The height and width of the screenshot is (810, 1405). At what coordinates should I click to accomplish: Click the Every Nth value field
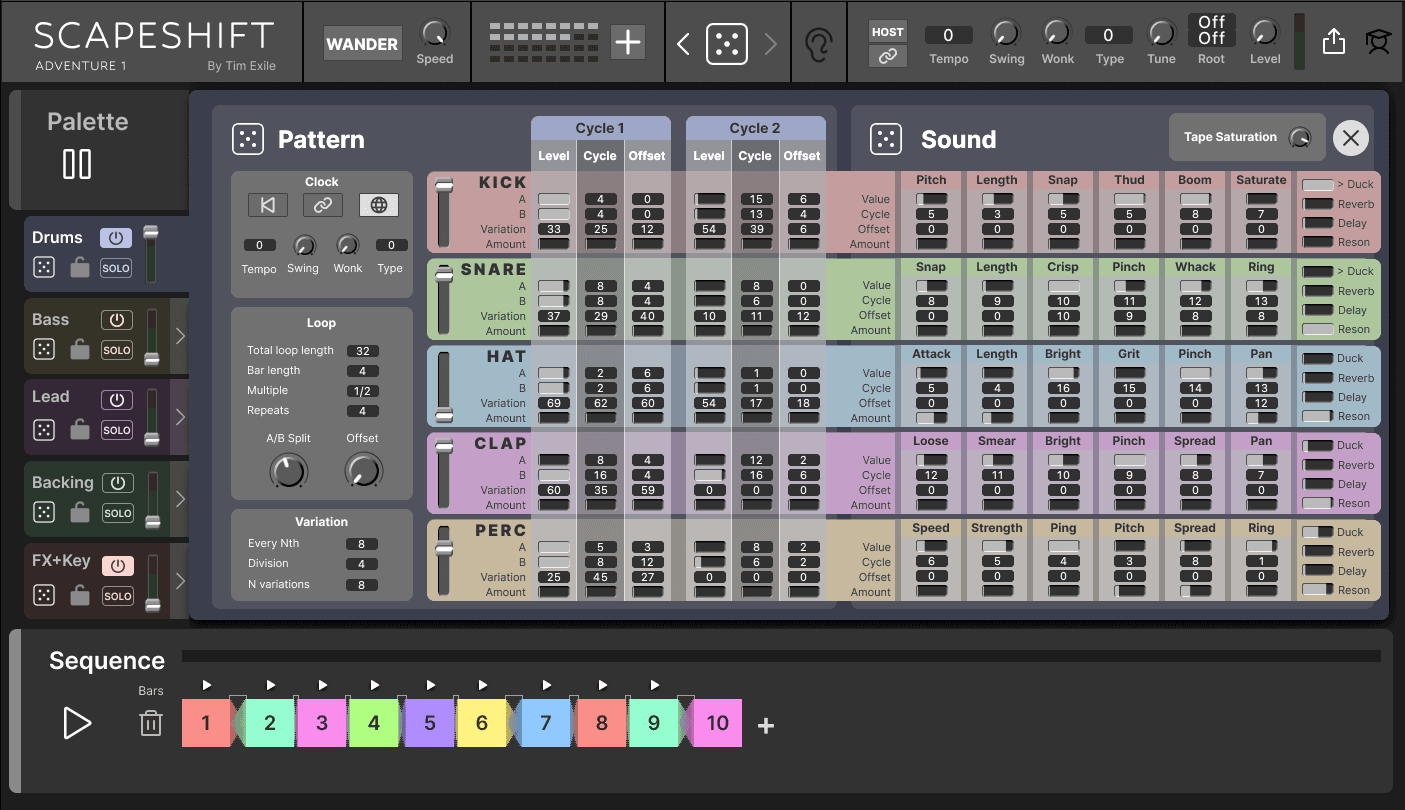click(362, 545)
